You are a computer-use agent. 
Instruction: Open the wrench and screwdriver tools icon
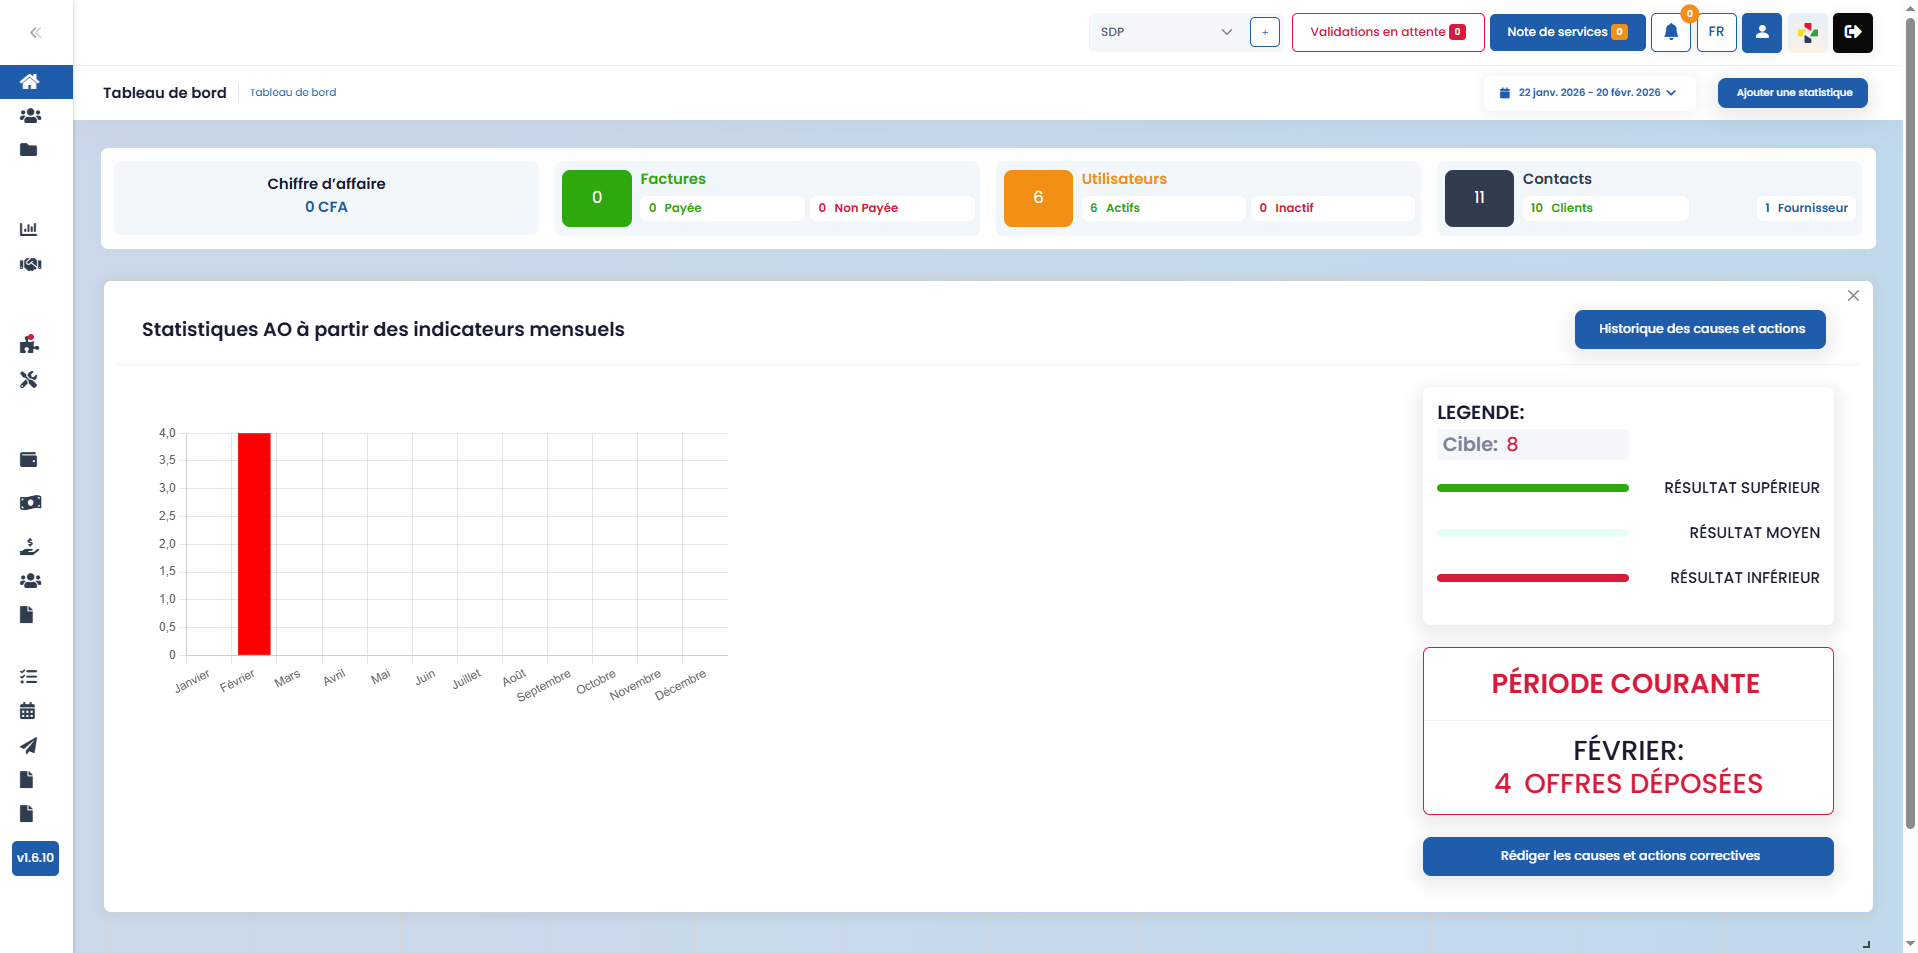pos(29,380)
